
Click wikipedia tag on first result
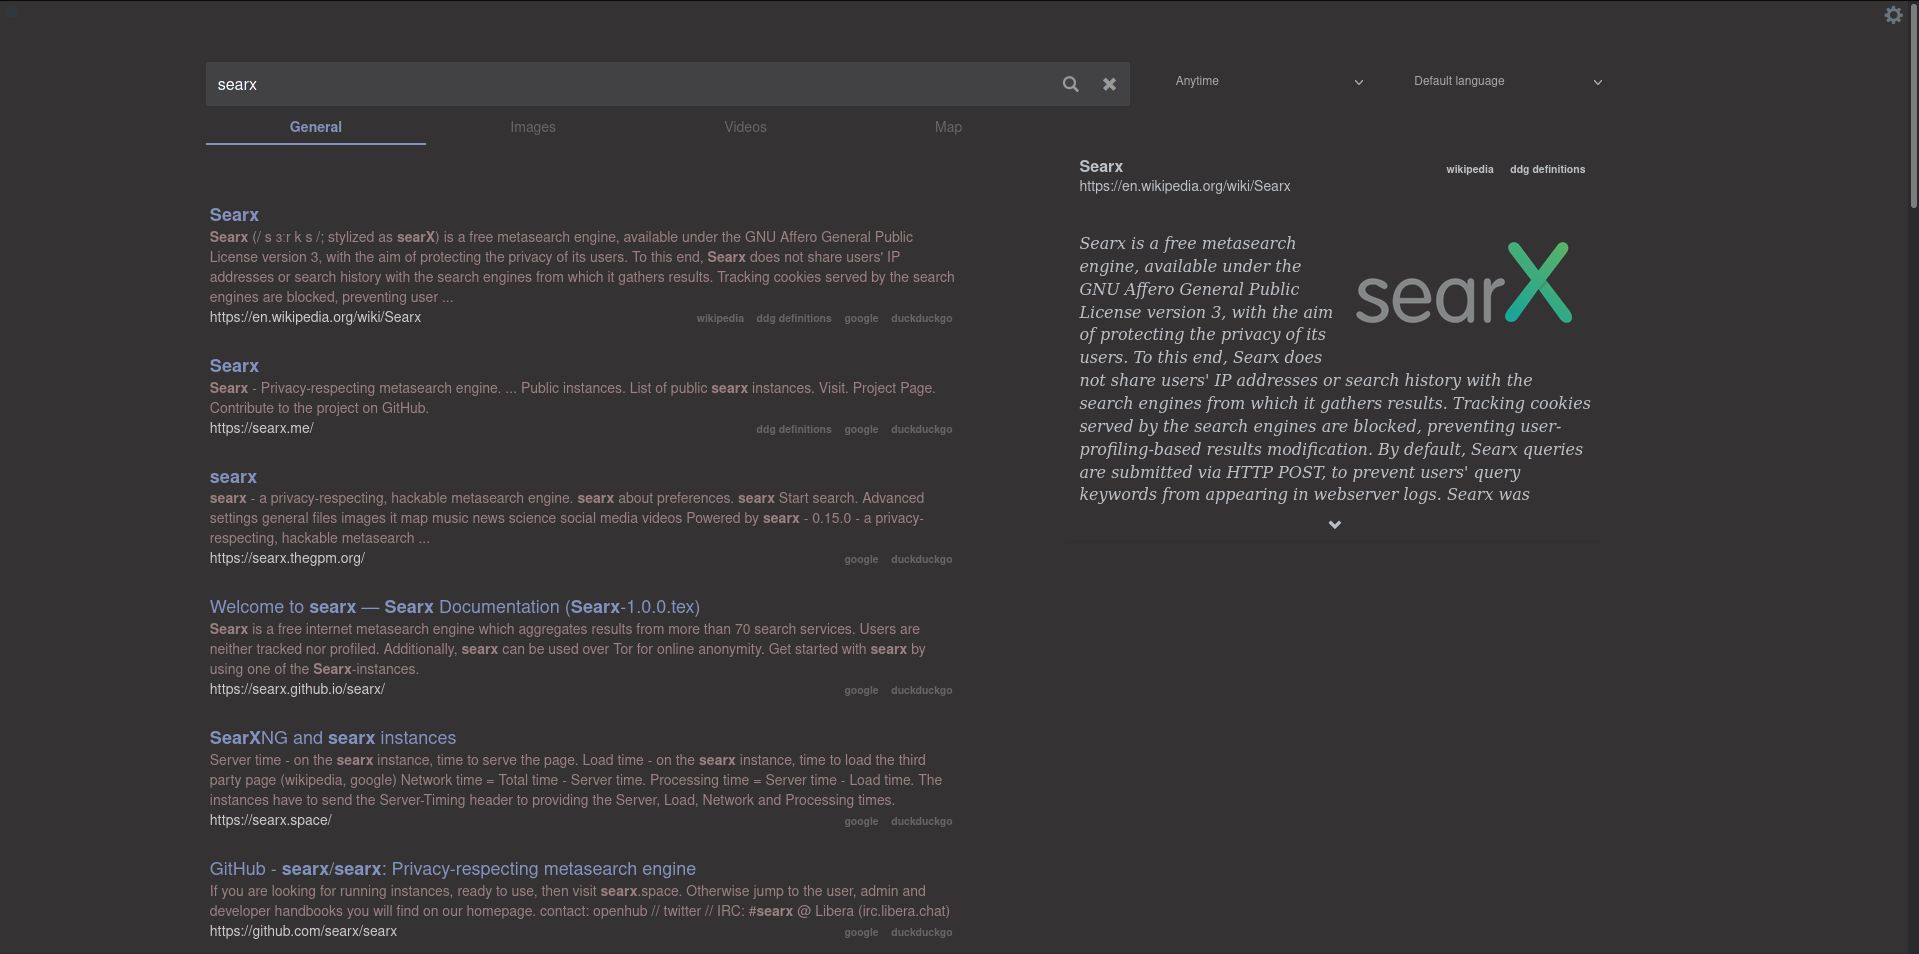(720, 318)
